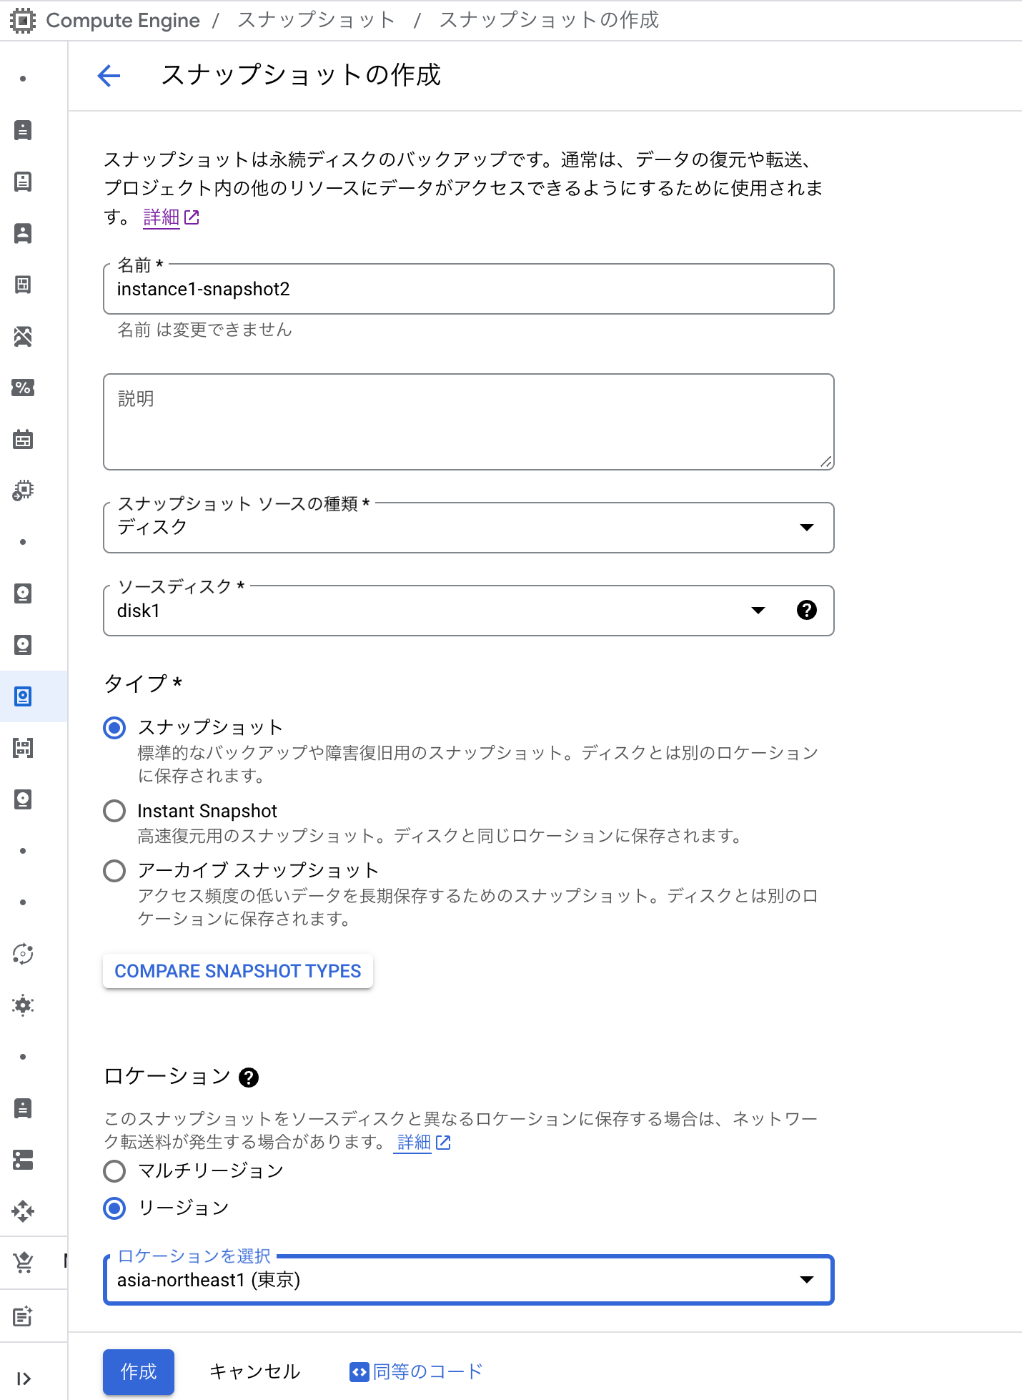Screen dimensions: 1022x1400
Task: Open the TPU crossed-lines icon in sidebar
Action: [x=23, y=336]
